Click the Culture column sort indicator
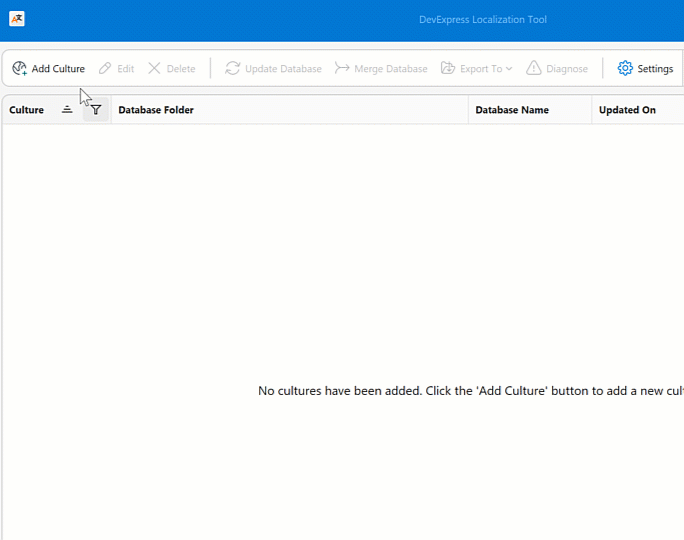The width and height of the screenshot is (684, 540). 67,109
